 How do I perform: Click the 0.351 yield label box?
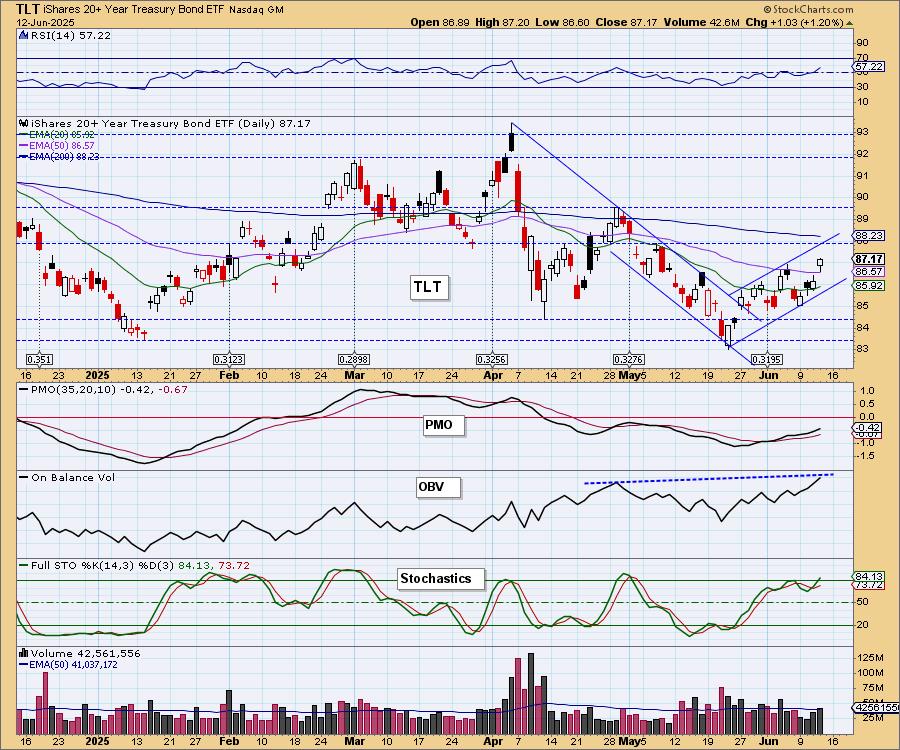[40, 360]
